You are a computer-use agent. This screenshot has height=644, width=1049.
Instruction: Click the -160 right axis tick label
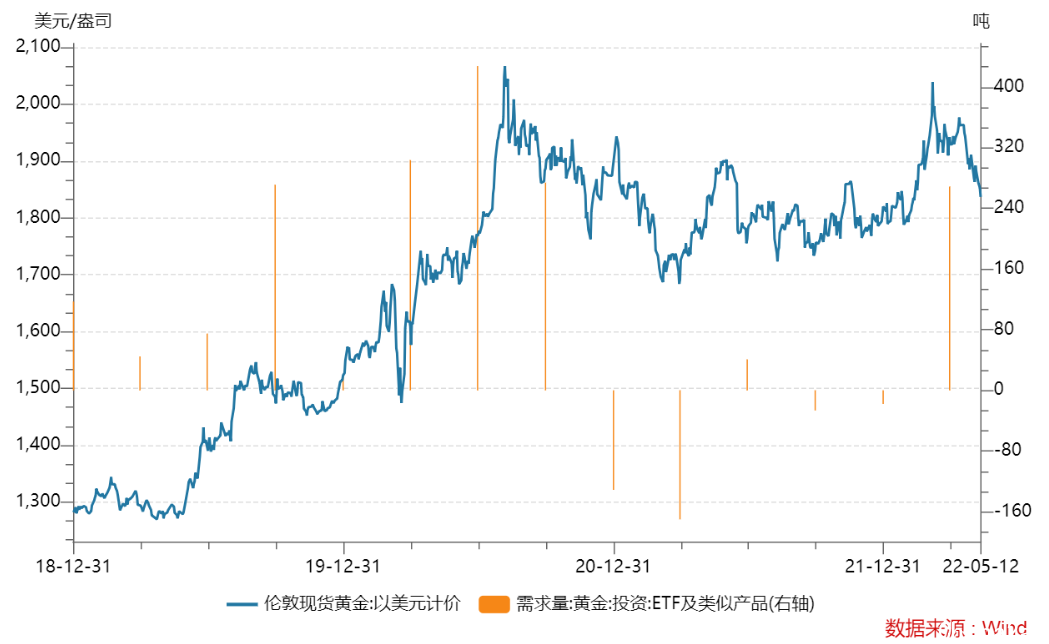point(1012,510)
